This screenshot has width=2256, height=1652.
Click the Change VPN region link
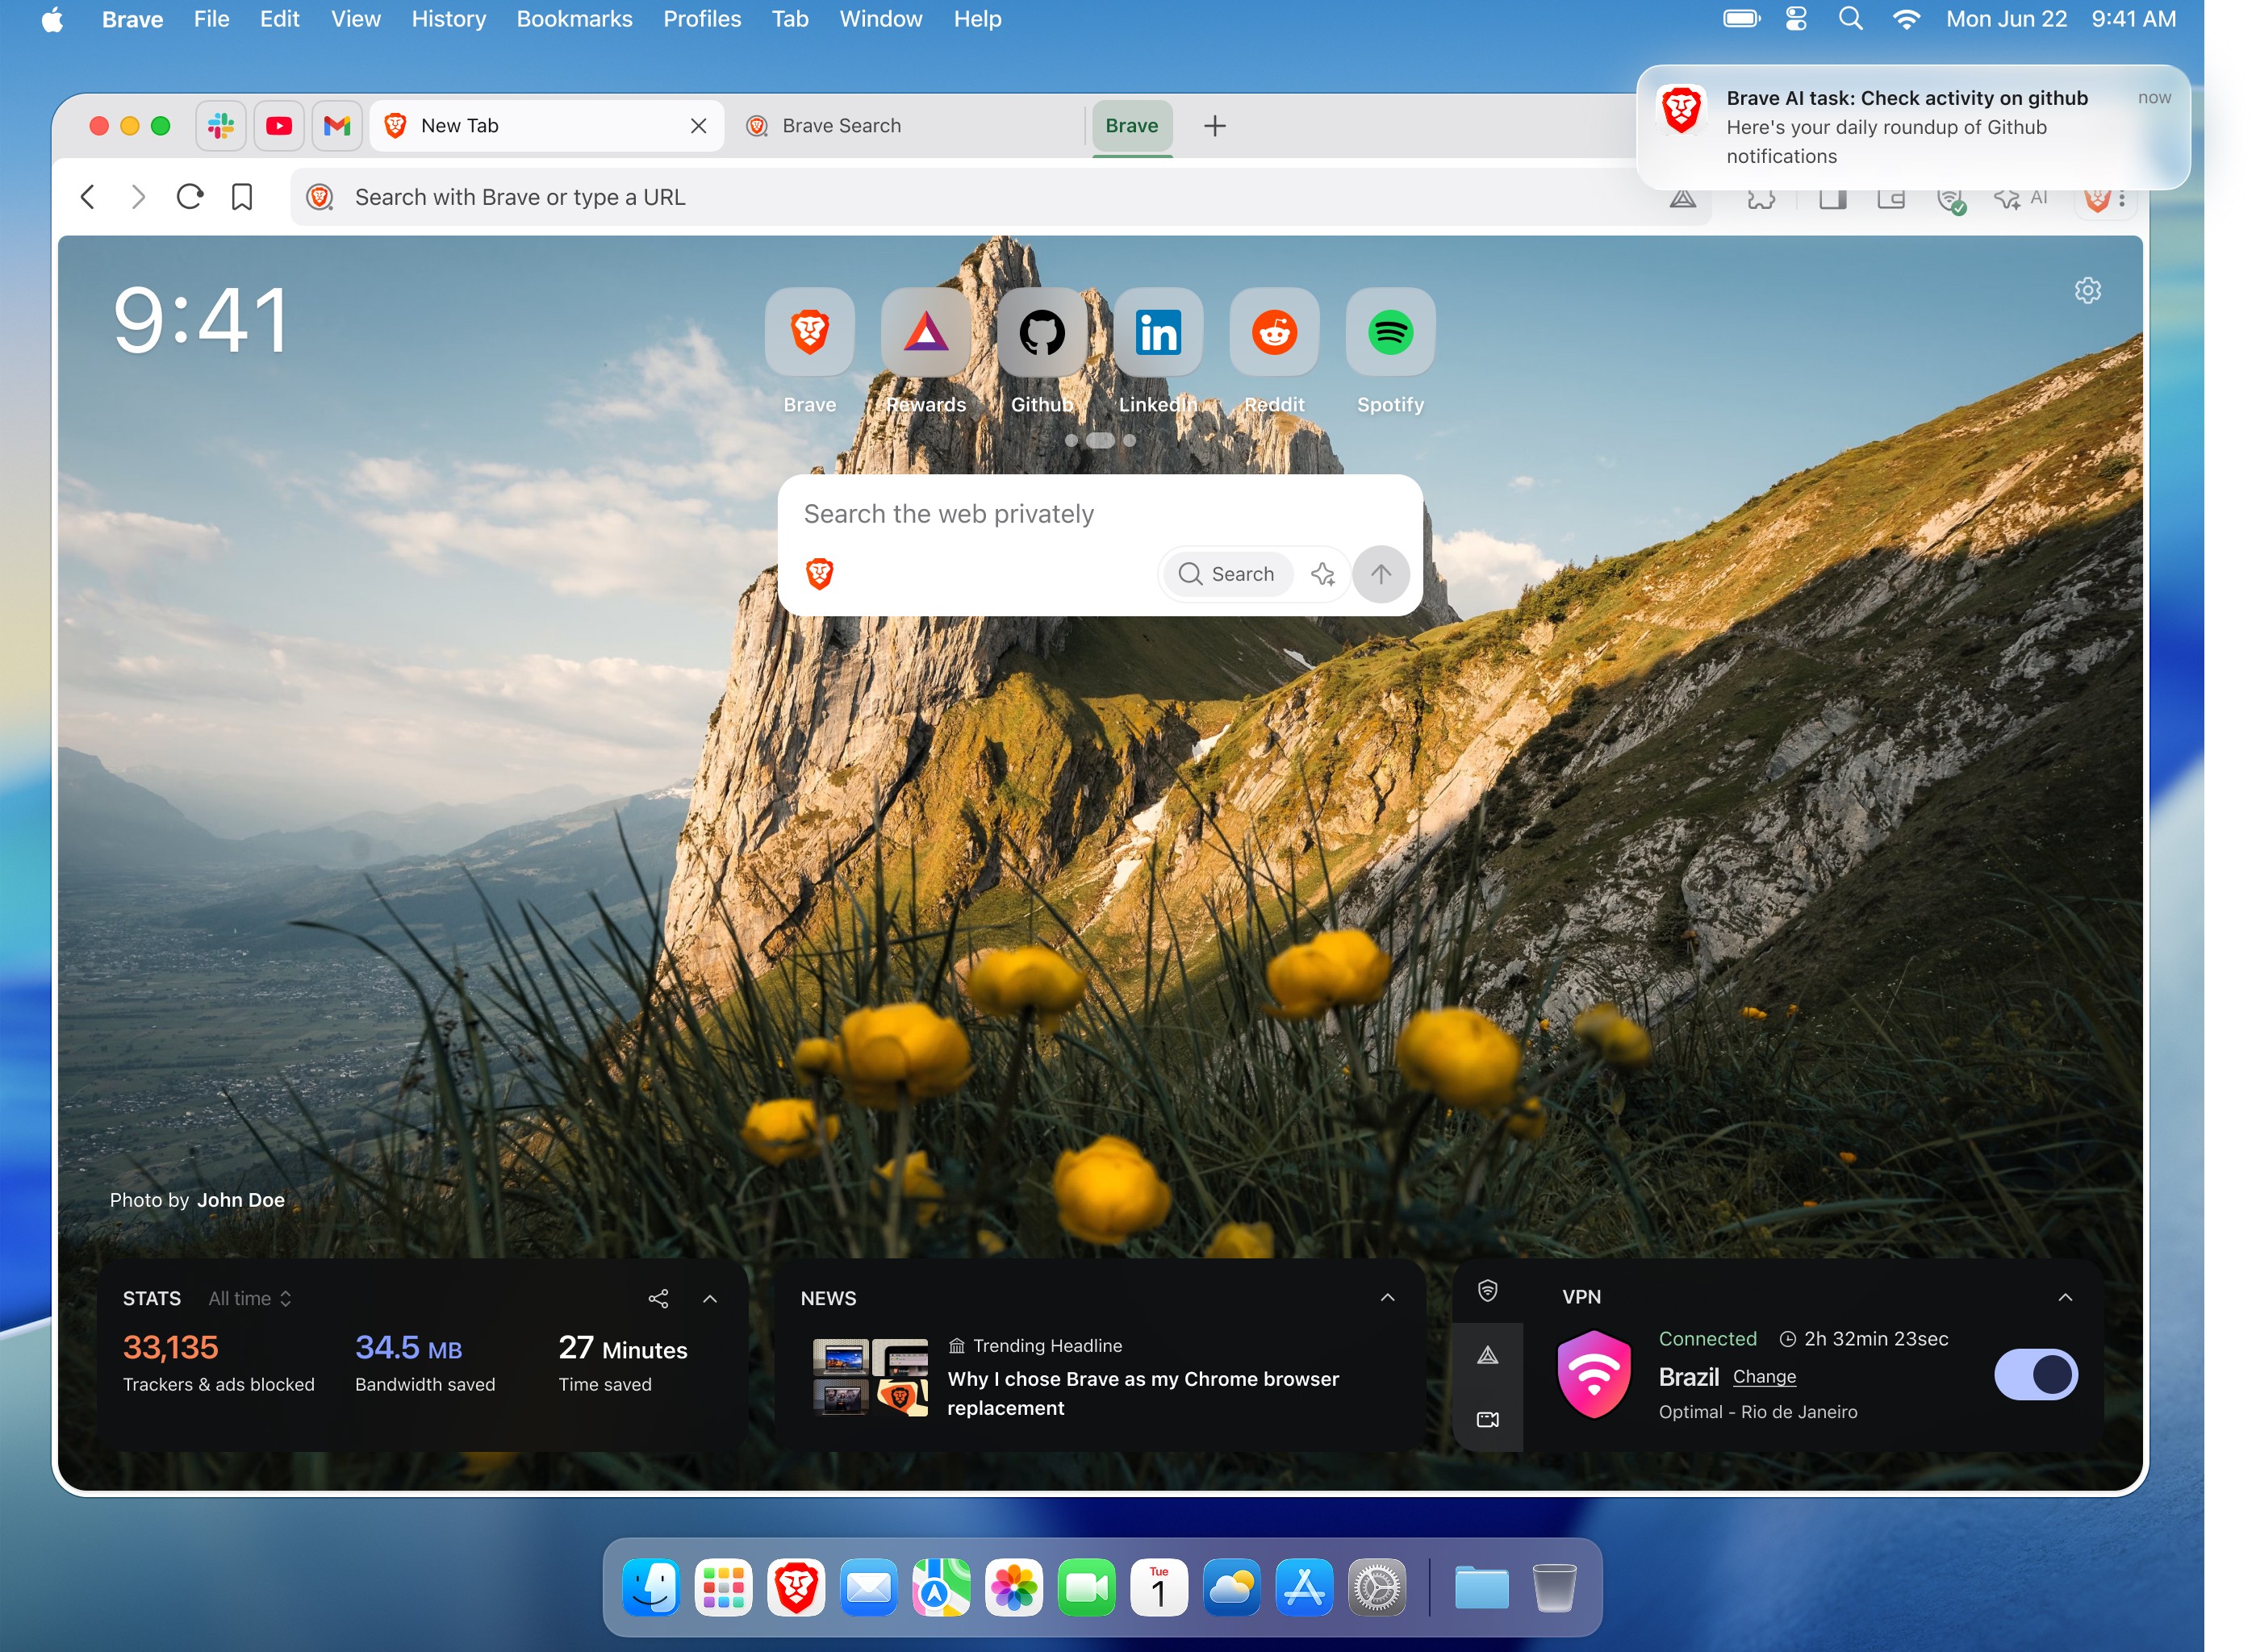(1763, 1377)
